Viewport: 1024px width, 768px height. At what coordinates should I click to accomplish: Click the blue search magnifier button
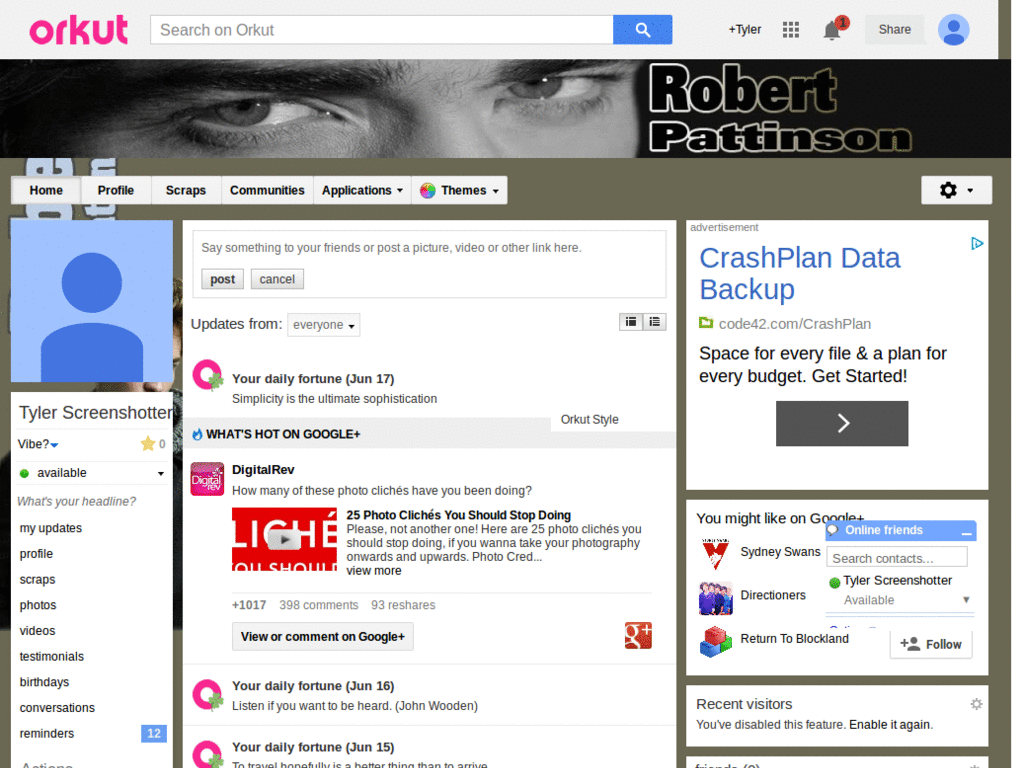(642, 30)
